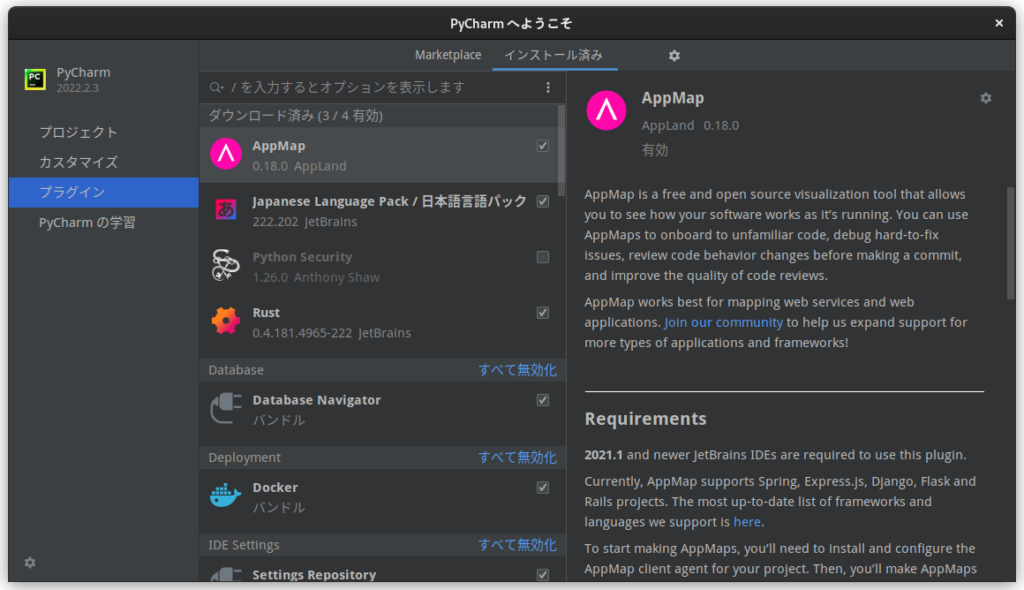This screenshot has height=590, width=1024.
Task: Enable the Python Security plugin
Action: tap(543, 257)
